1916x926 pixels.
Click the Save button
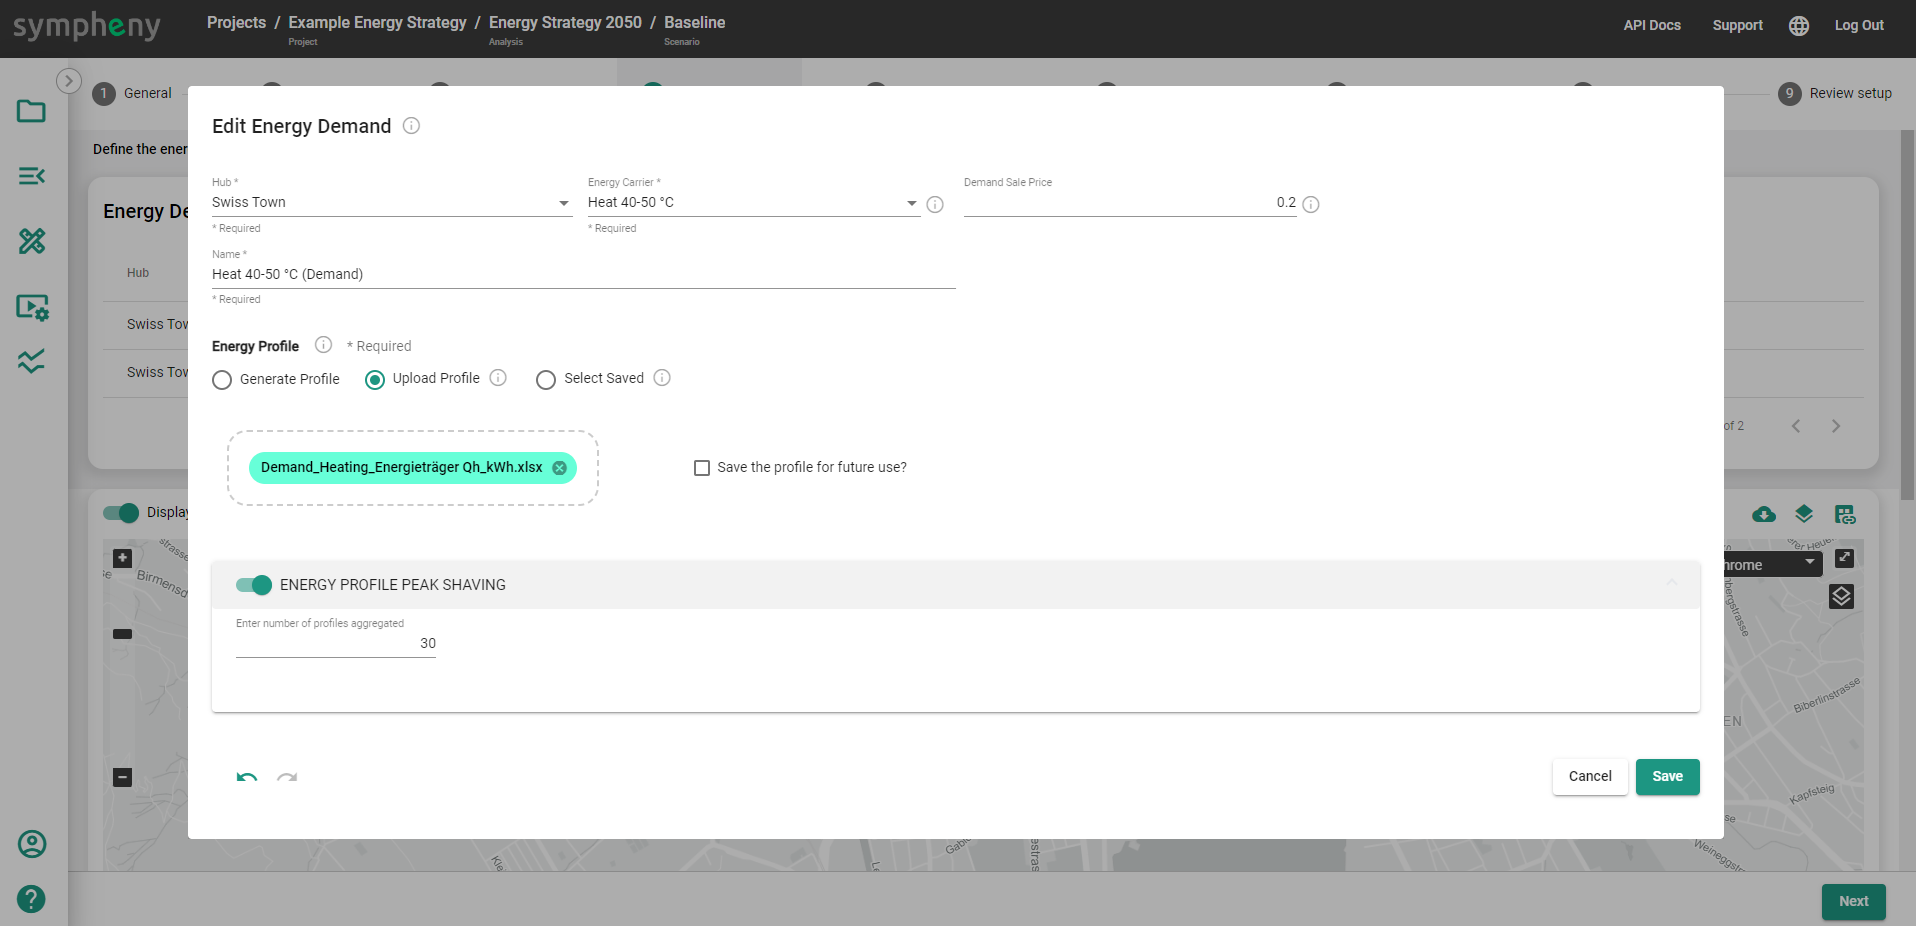1667,777
